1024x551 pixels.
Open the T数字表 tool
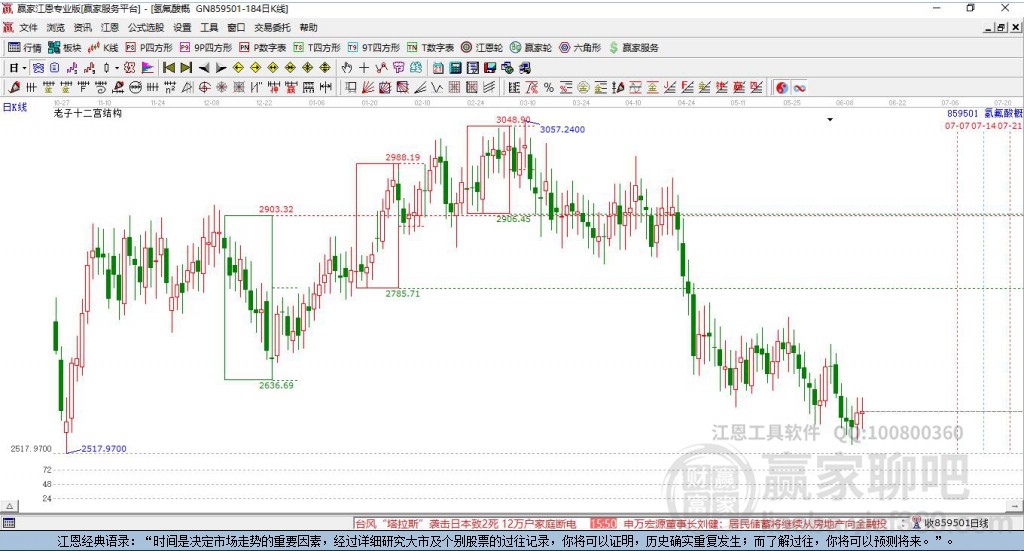(x=430, y=48)
